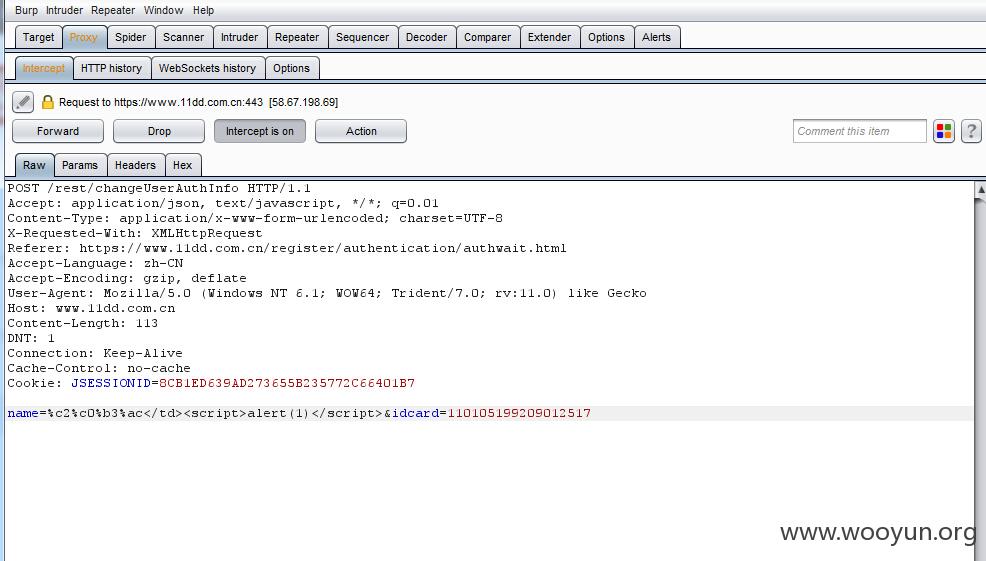Switch to the Alerts tab
Image resolution: width=986 pixels, height=561 pixels.
[x=656, y=37]
